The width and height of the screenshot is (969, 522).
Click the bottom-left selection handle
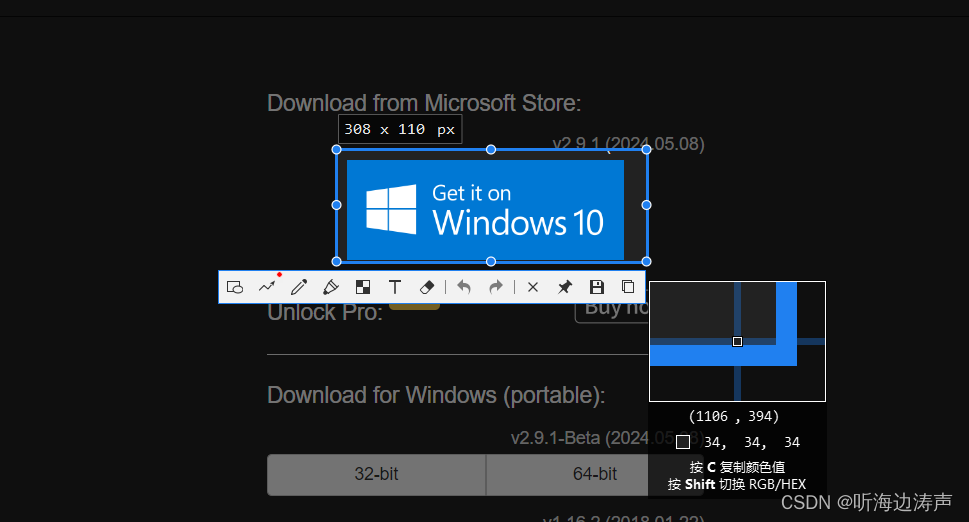click(x=336, y=261)
